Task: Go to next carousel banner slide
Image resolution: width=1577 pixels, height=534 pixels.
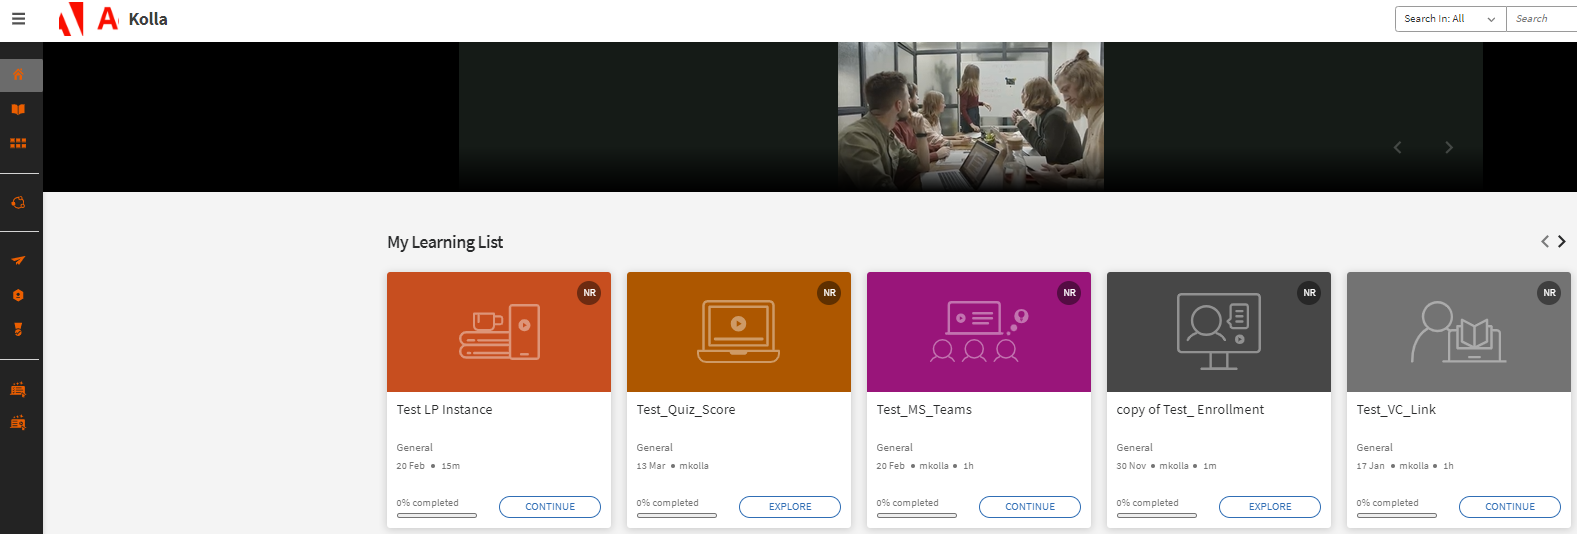Action: [1448, 148]
